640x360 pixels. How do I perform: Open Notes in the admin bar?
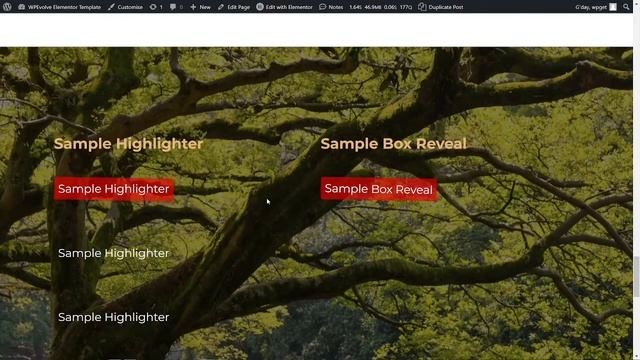point(331,7)
